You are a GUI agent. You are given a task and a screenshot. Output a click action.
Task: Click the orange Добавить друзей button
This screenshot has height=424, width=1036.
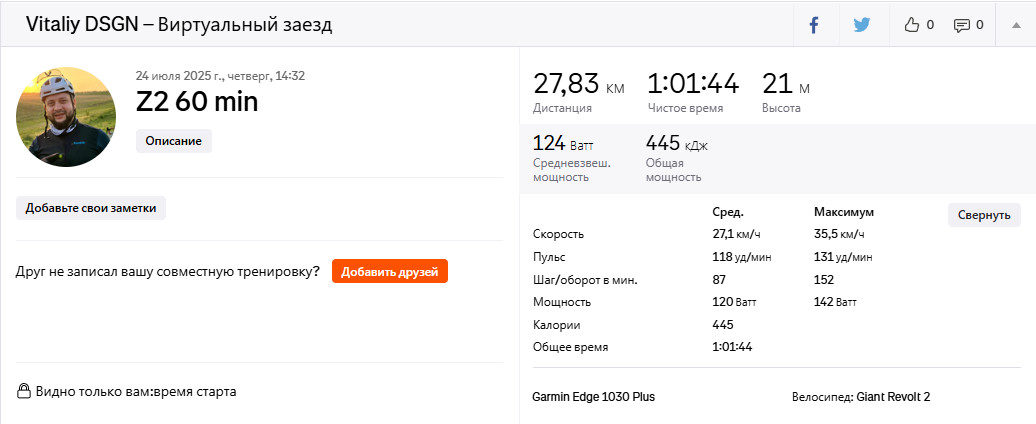[390, 271]
